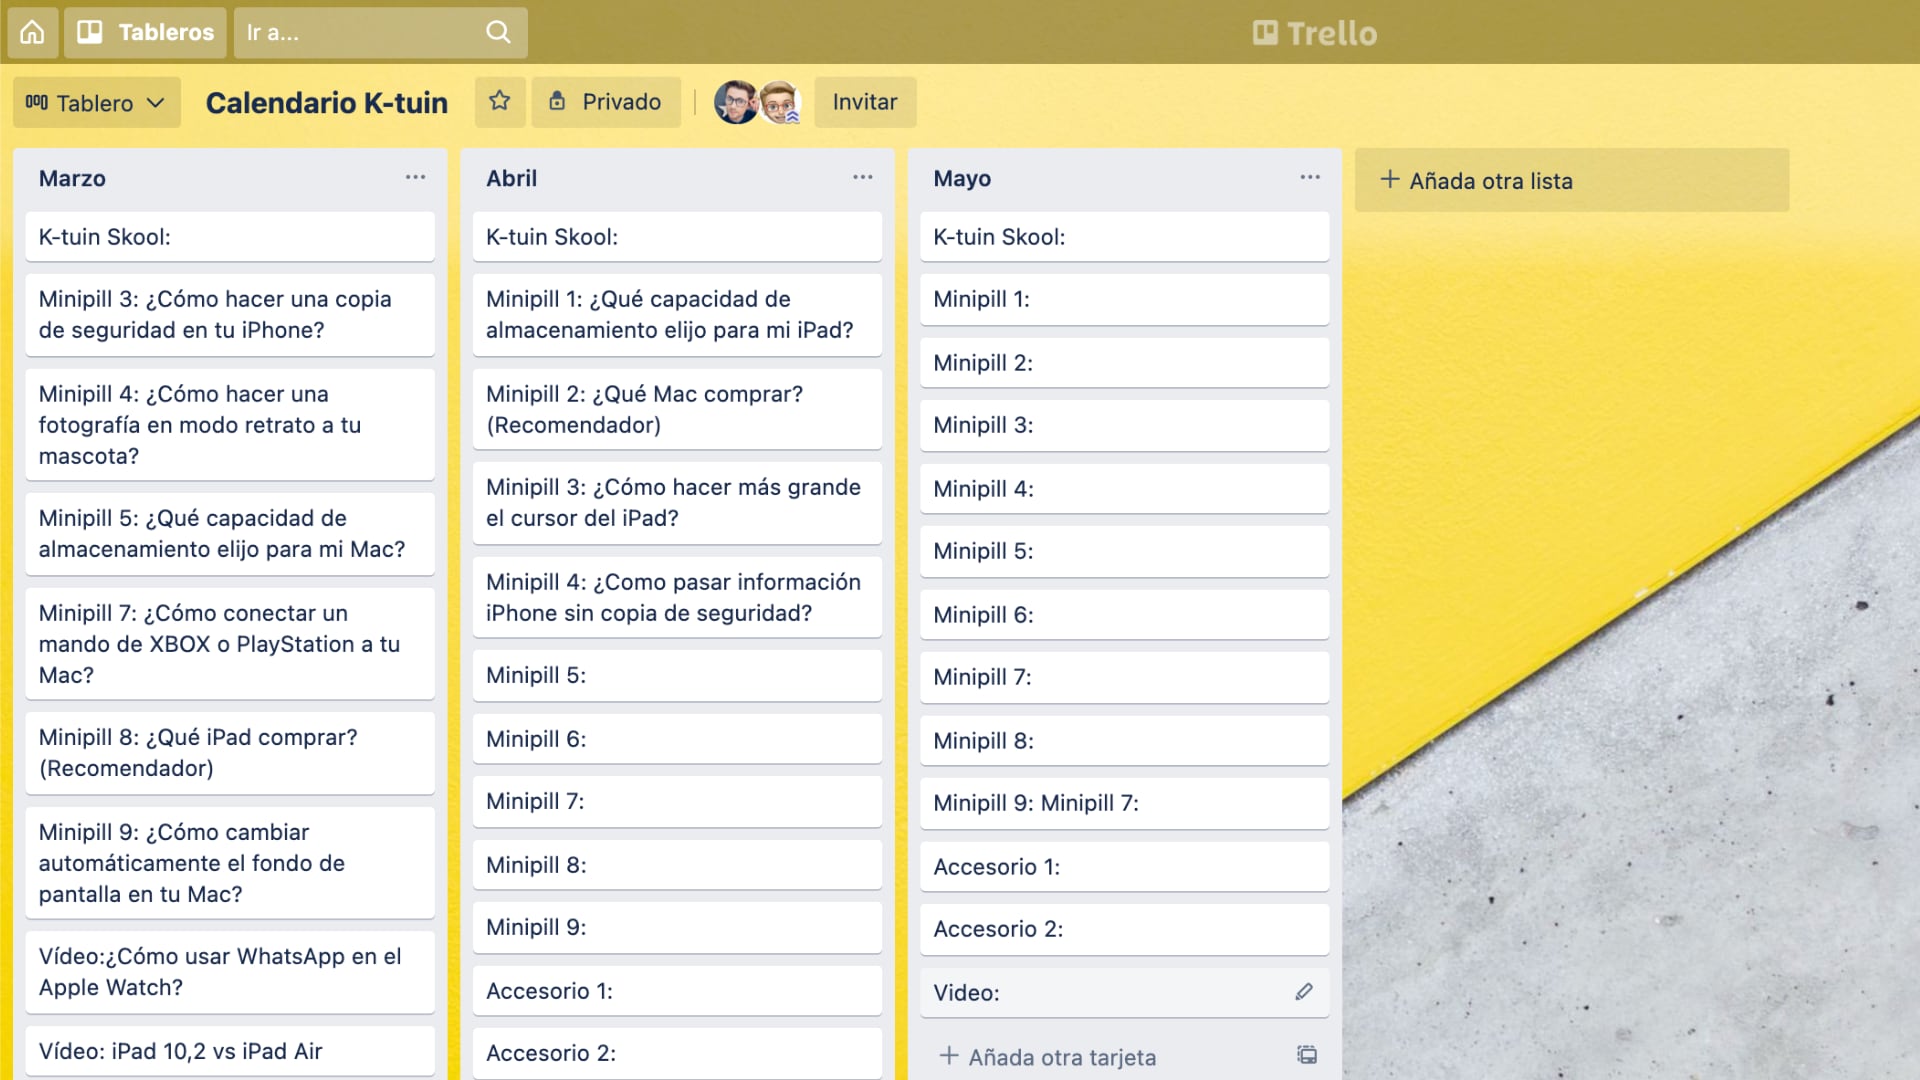
Task: Open Minipill 3 iPad cursor card in Abril
Action: pos(677,502)
